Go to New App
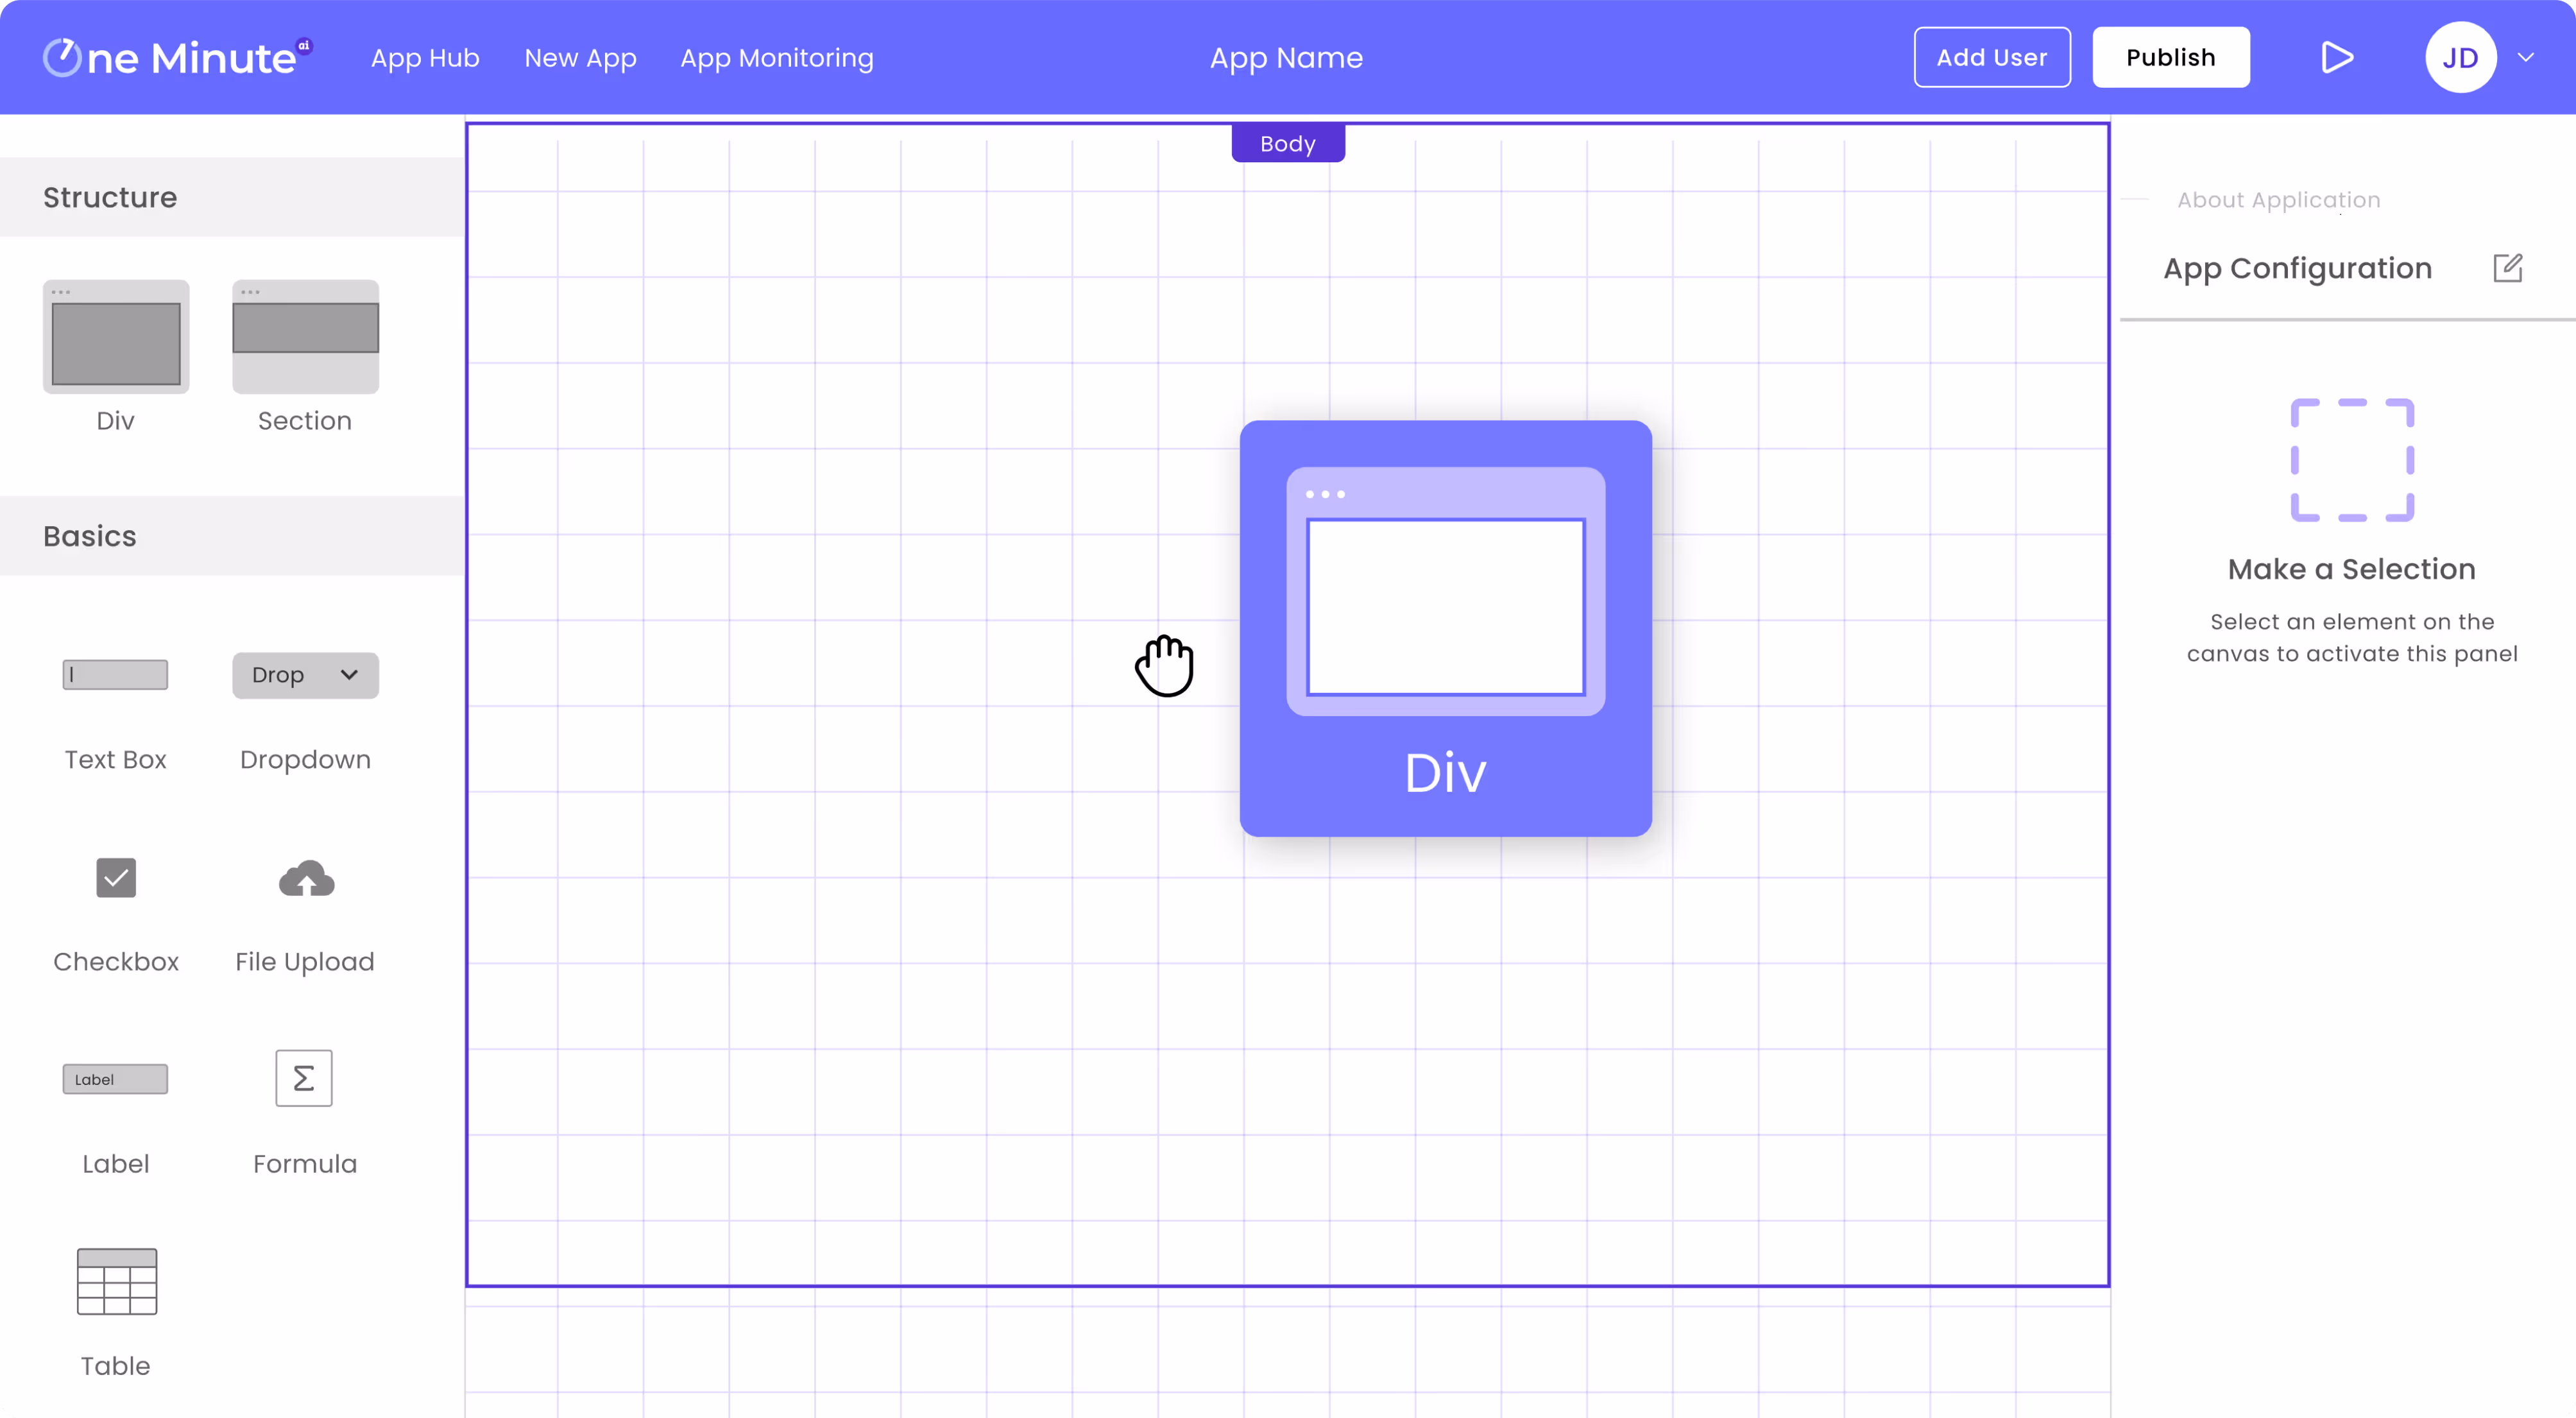2576x1418 pixels. pos(580,57)
